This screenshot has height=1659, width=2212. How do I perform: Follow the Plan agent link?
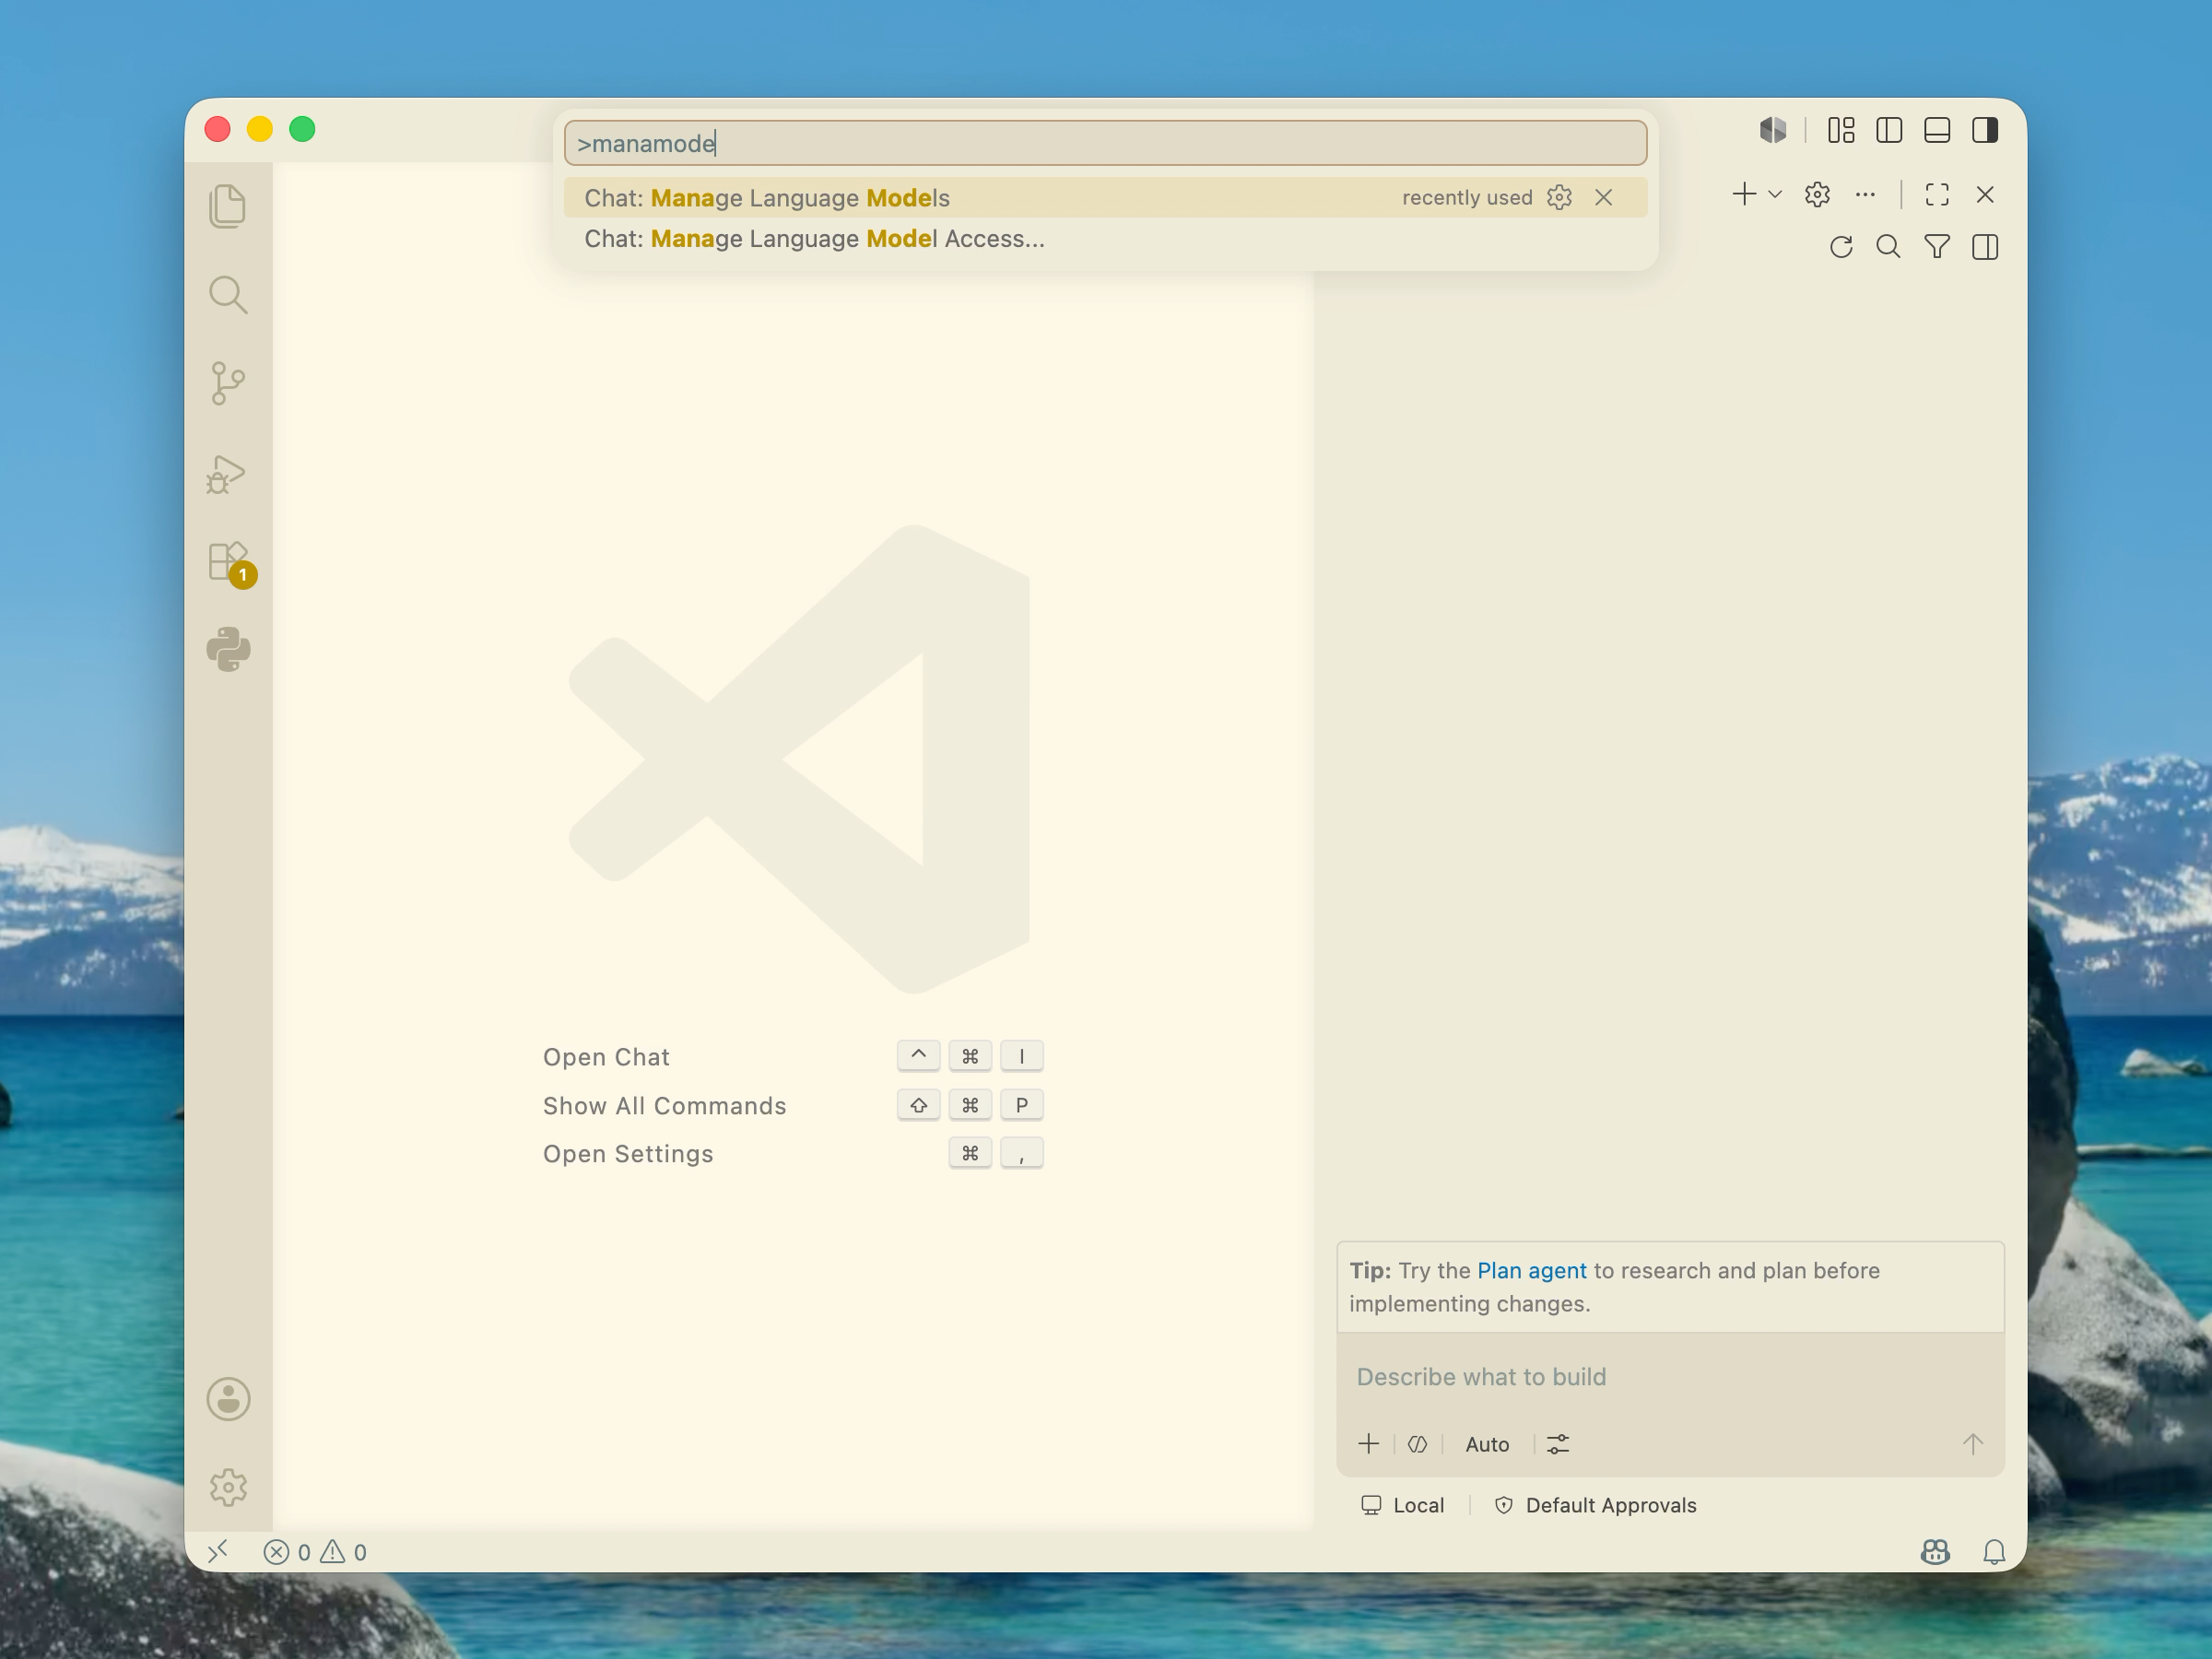(x=1531, y=1270)
